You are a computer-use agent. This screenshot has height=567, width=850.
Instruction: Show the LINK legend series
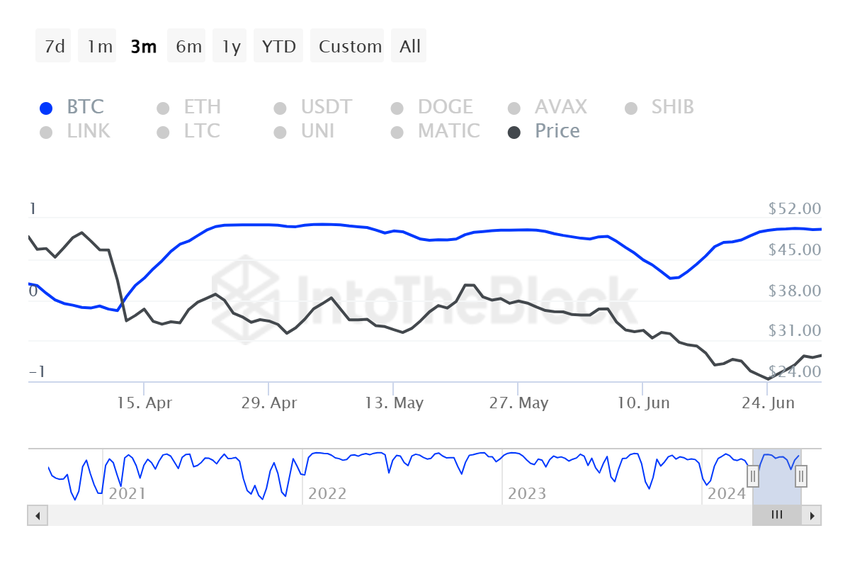pyautogui.click(x=75, y=131)
